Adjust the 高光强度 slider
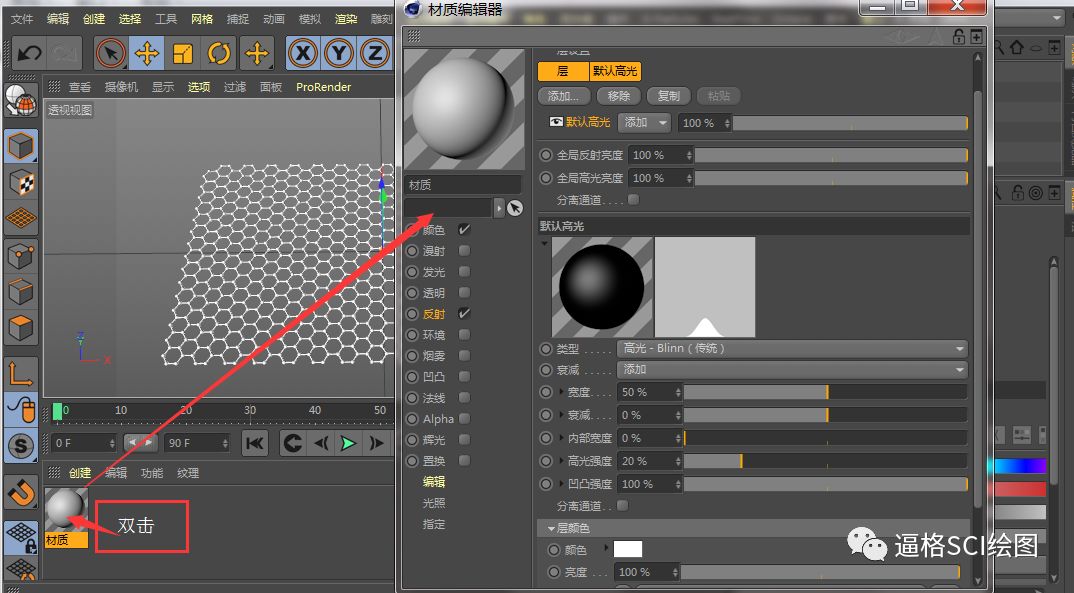Viewport: 1074px width, 593px height. tap(825, 461)
